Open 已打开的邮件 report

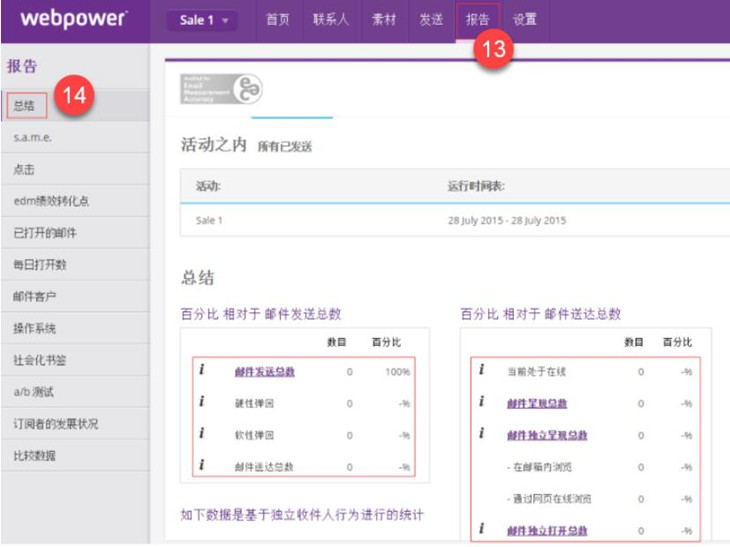pyautogui.click(x=75, y=233)
